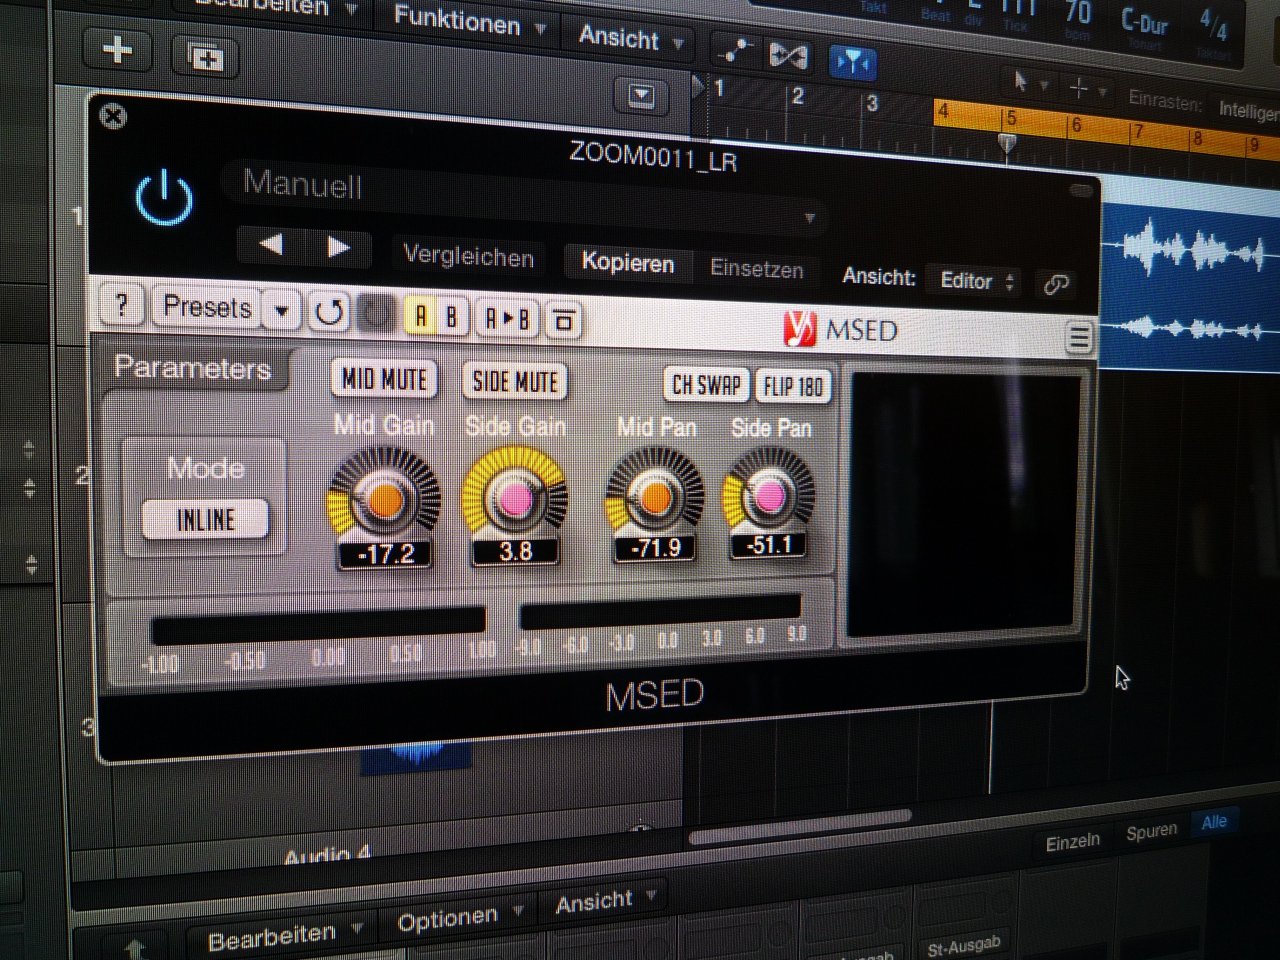
Task: Click the redo grayed arrow icon
Action: pyautogui.click(x=375, y=315)
